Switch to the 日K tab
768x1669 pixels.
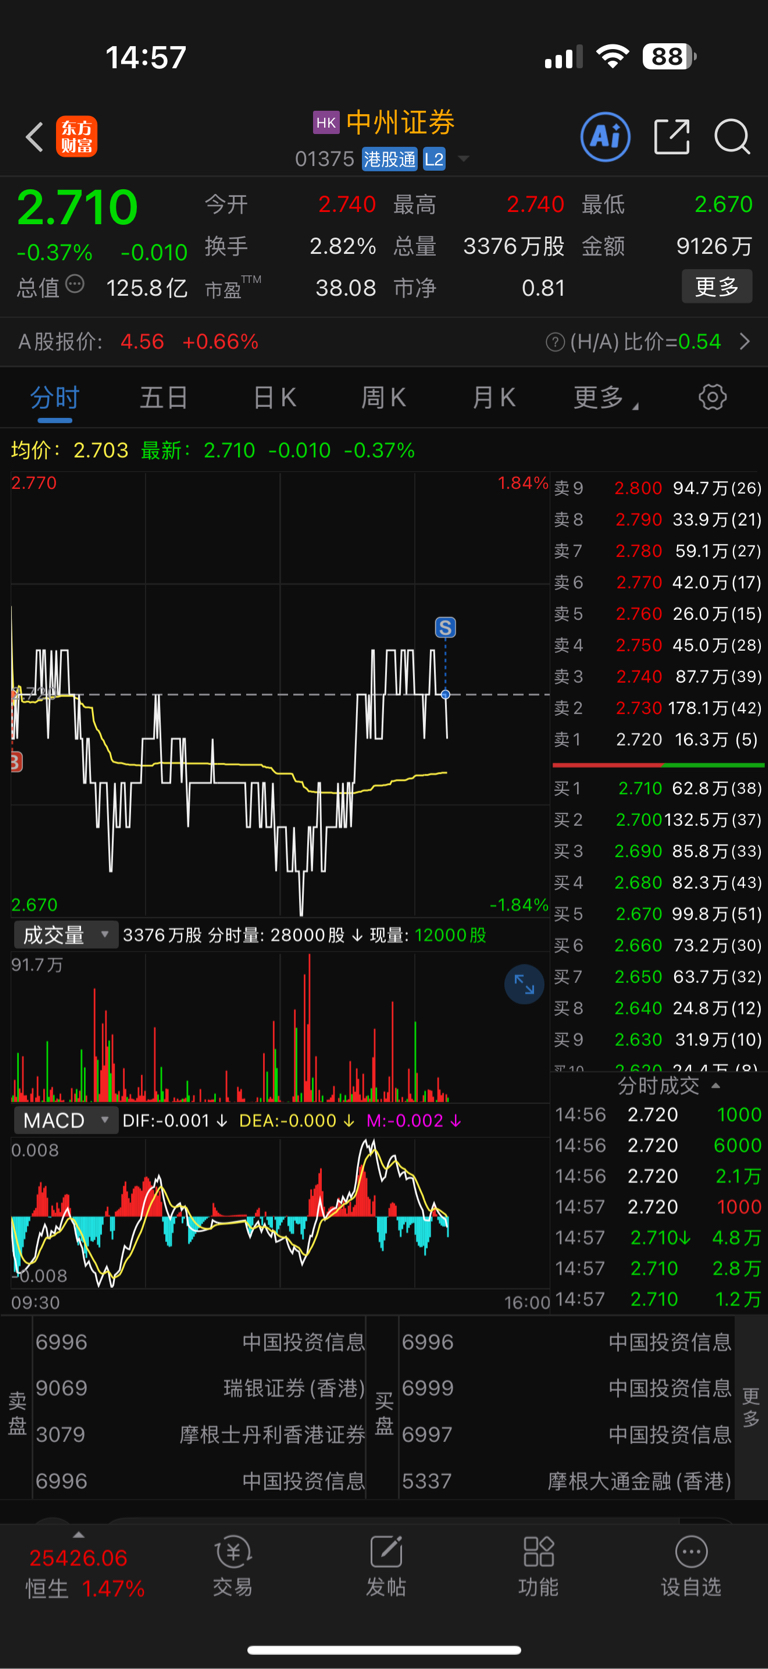click(x=274, y=398)
